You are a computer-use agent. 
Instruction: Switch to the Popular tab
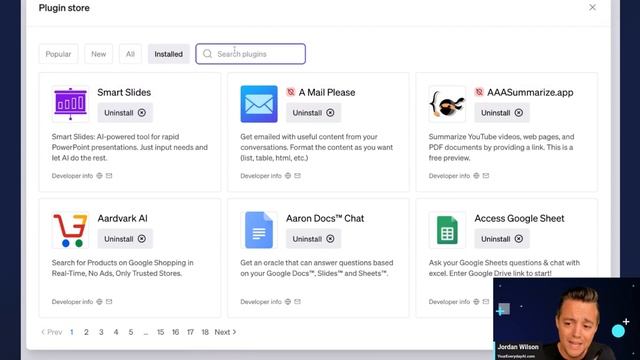coord(58,54)
